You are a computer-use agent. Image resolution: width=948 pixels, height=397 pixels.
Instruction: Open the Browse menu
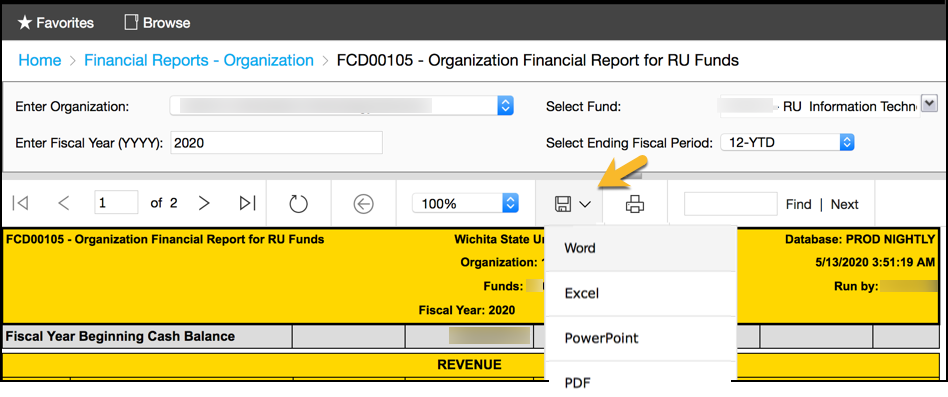tap(157, 23)
